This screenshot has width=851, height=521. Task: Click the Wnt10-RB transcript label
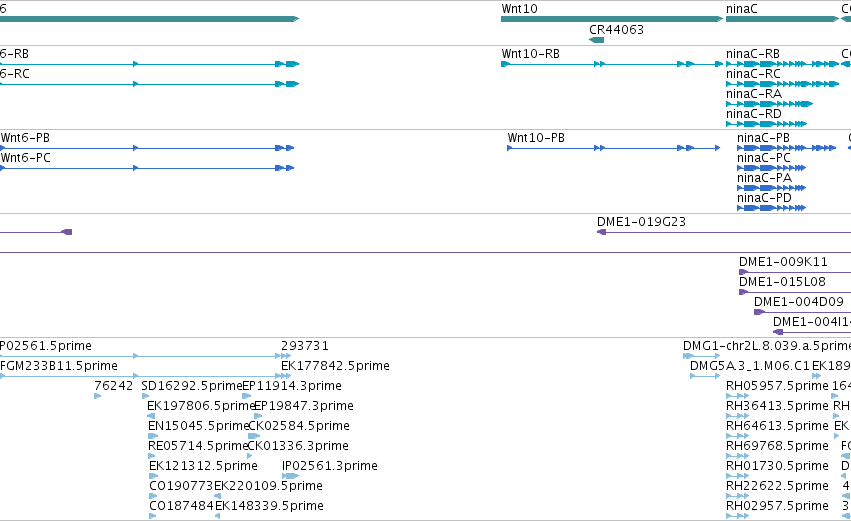pos(530,54)
